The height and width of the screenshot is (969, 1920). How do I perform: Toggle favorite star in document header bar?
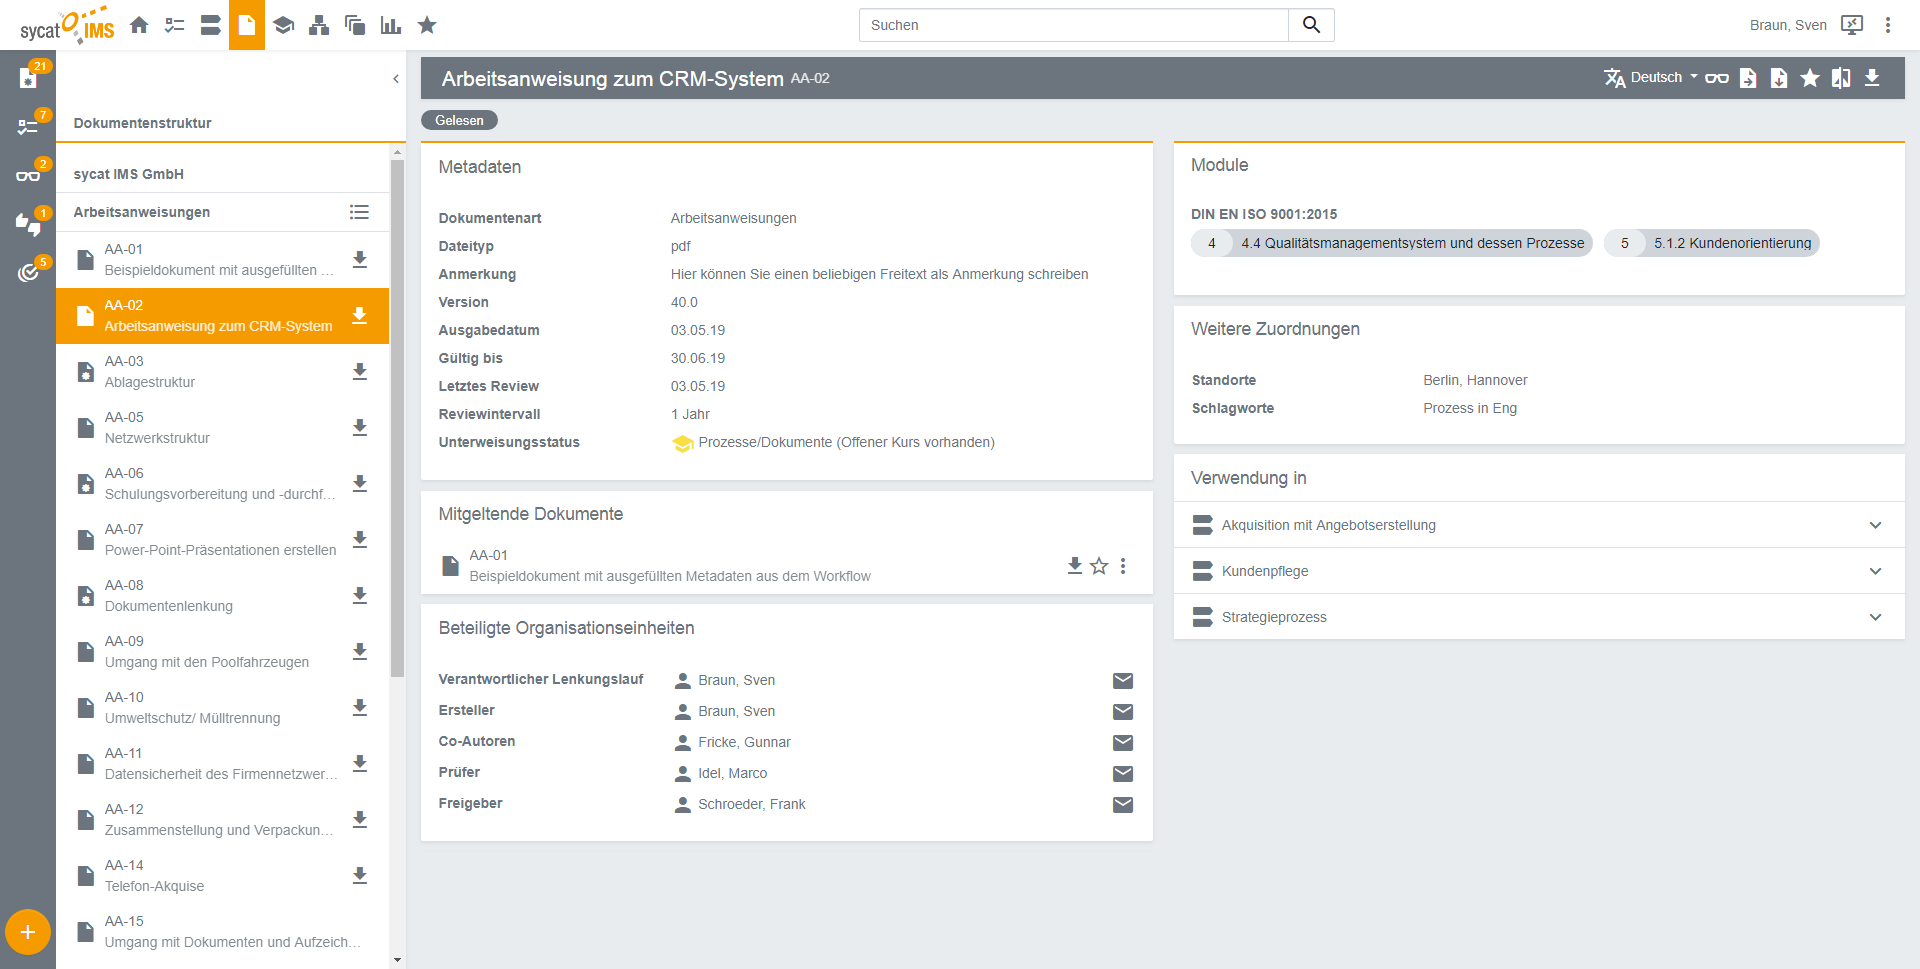[1810, 78]
